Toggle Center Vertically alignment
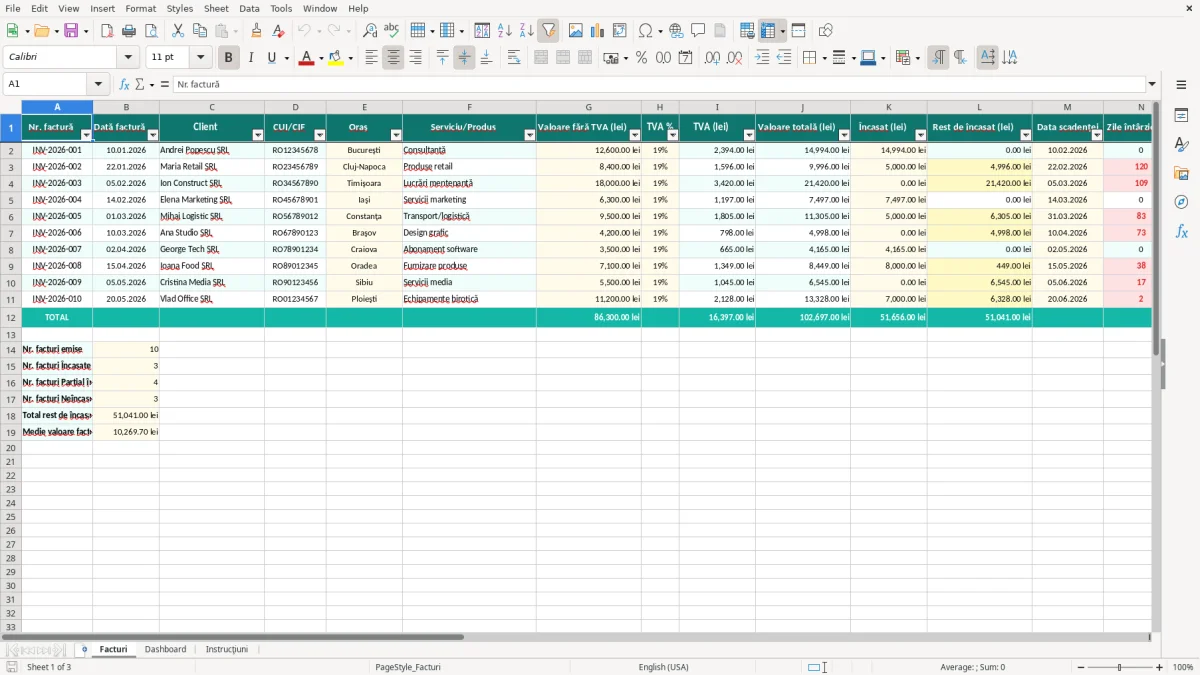Screen dimensions: 1200x675 click(464, 58)
